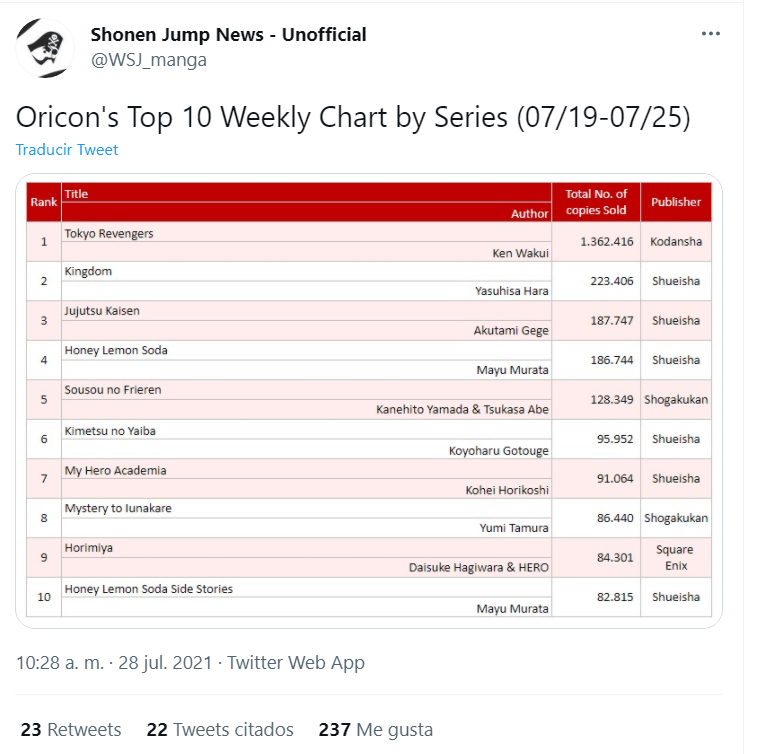Screen dimensions: 775x754
Task: Click the tweet text about Oricon's Top 10
Action: click(353, 118)
